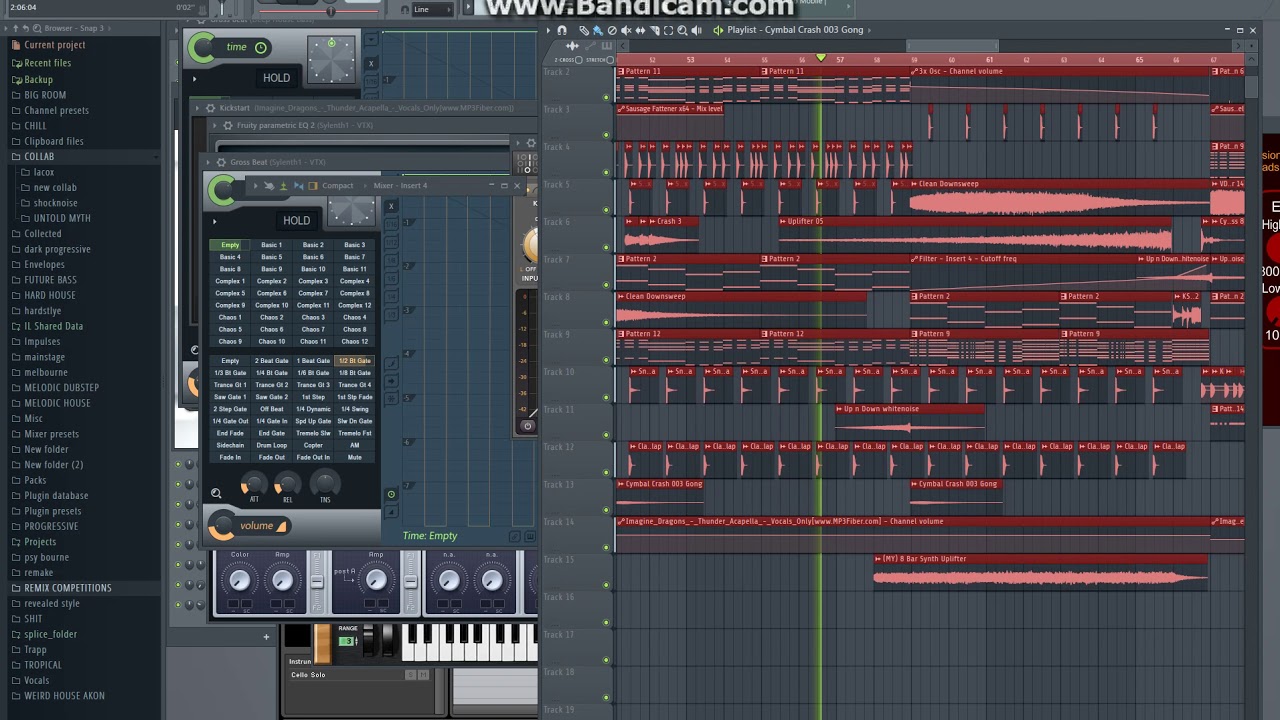Open the UNTOLD MYTH subfolder

pos(61,218)
